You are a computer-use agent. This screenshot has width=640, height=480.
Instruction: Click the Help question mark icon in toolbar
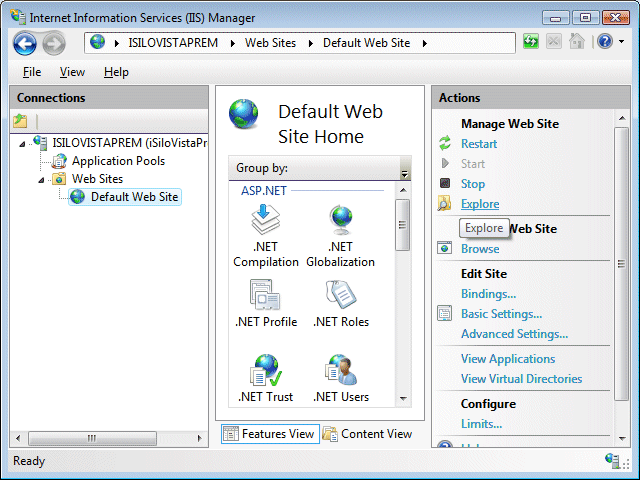[604, 42]
